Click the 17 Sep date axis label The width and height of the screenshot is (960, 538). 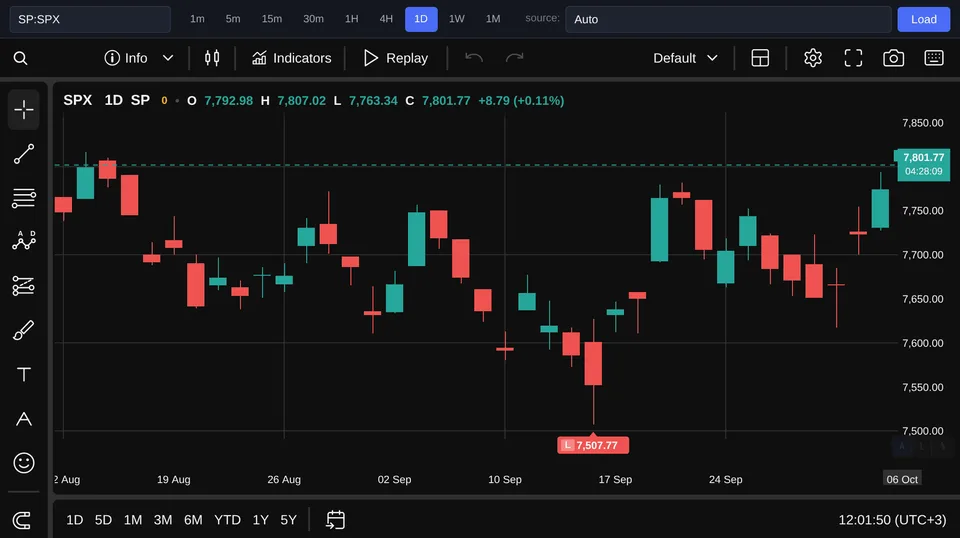[x=615, y=479]
